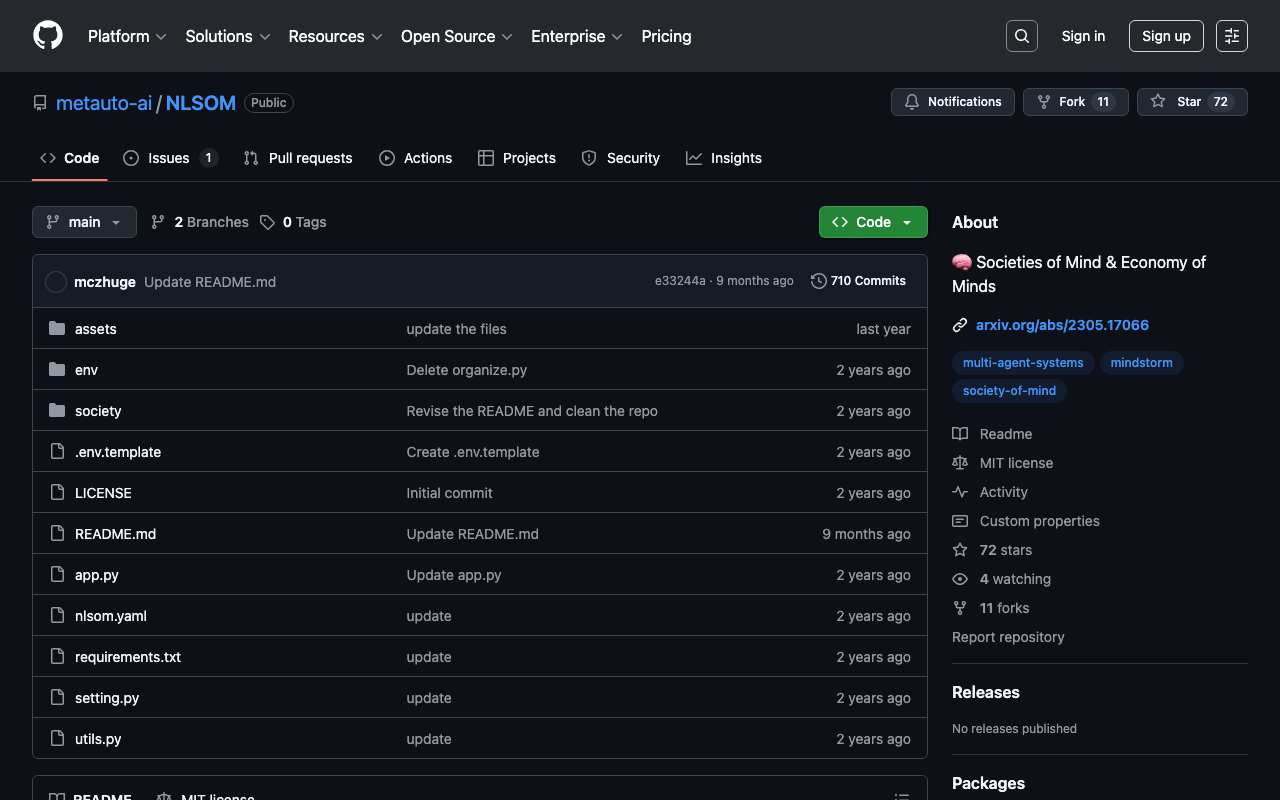Expand the Platform menu

click(x=127, y=36)
